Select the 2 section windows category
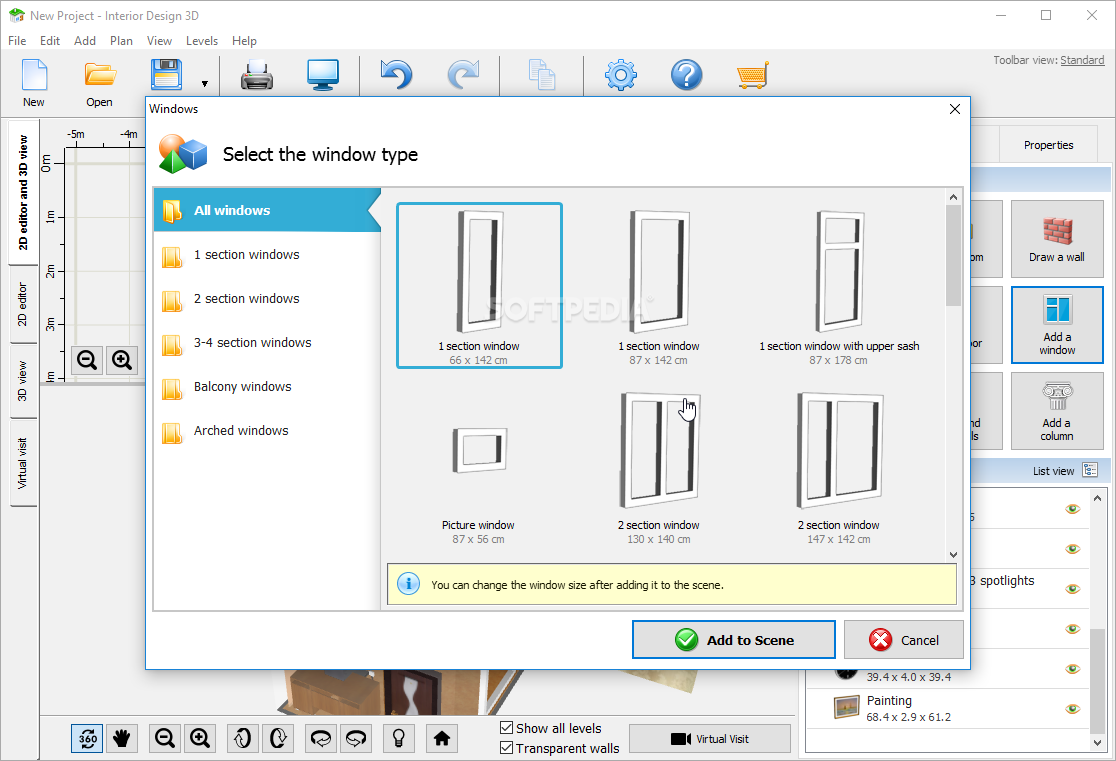This screenshot has width=1116, height=761. tap(267, 299)
